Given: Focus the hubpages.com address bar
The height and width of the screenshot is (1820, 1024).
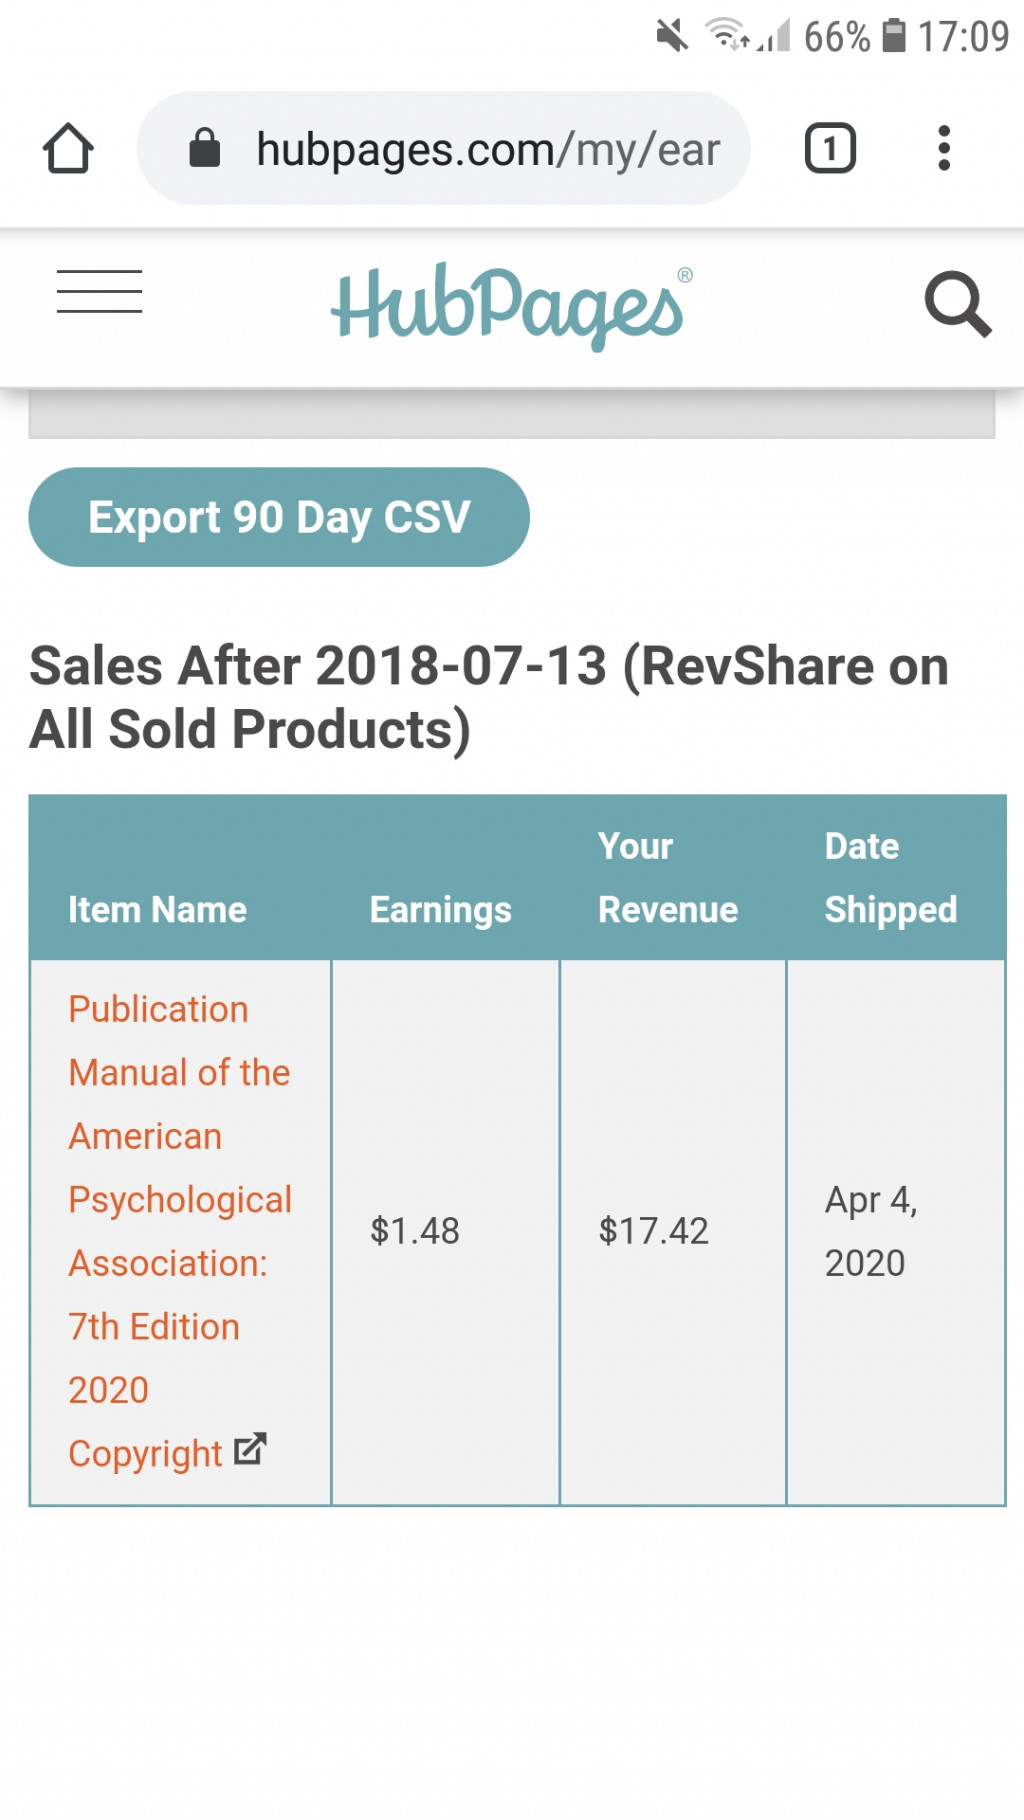Looking at the screenshot, I should 443,148.
